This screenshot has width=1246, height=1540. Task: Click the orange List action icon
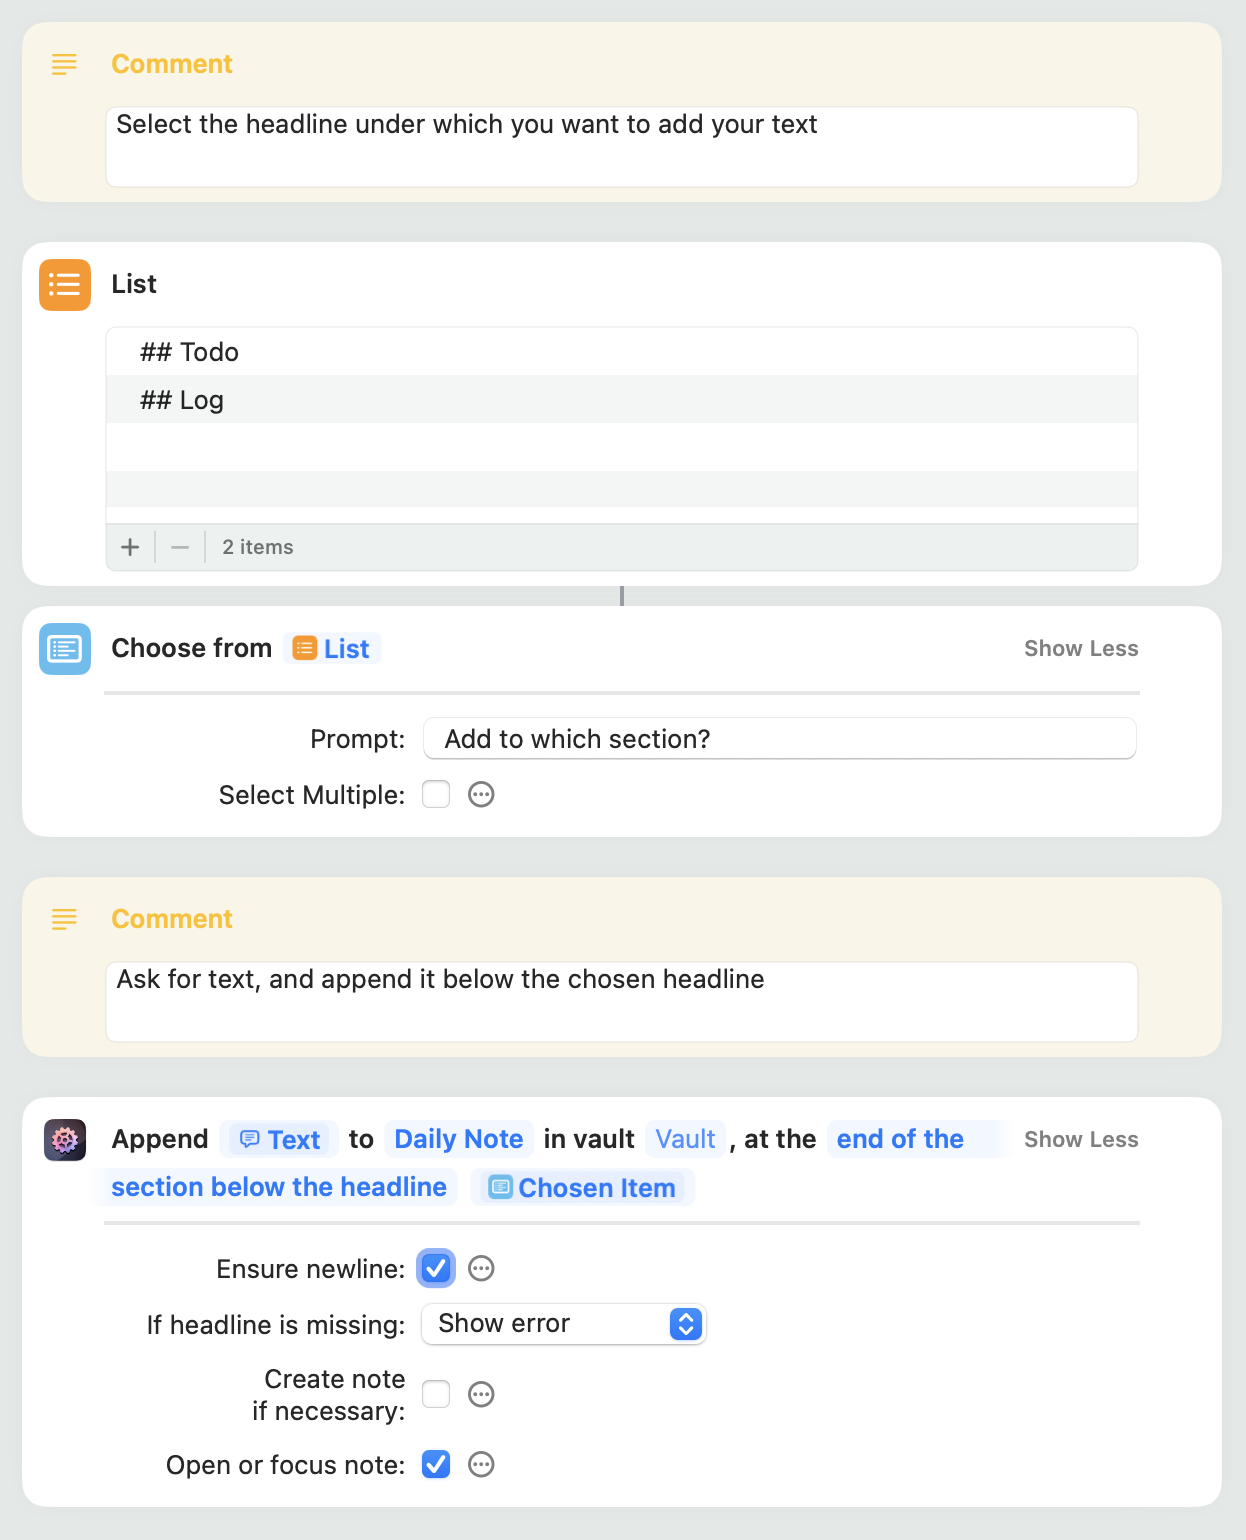65,285
